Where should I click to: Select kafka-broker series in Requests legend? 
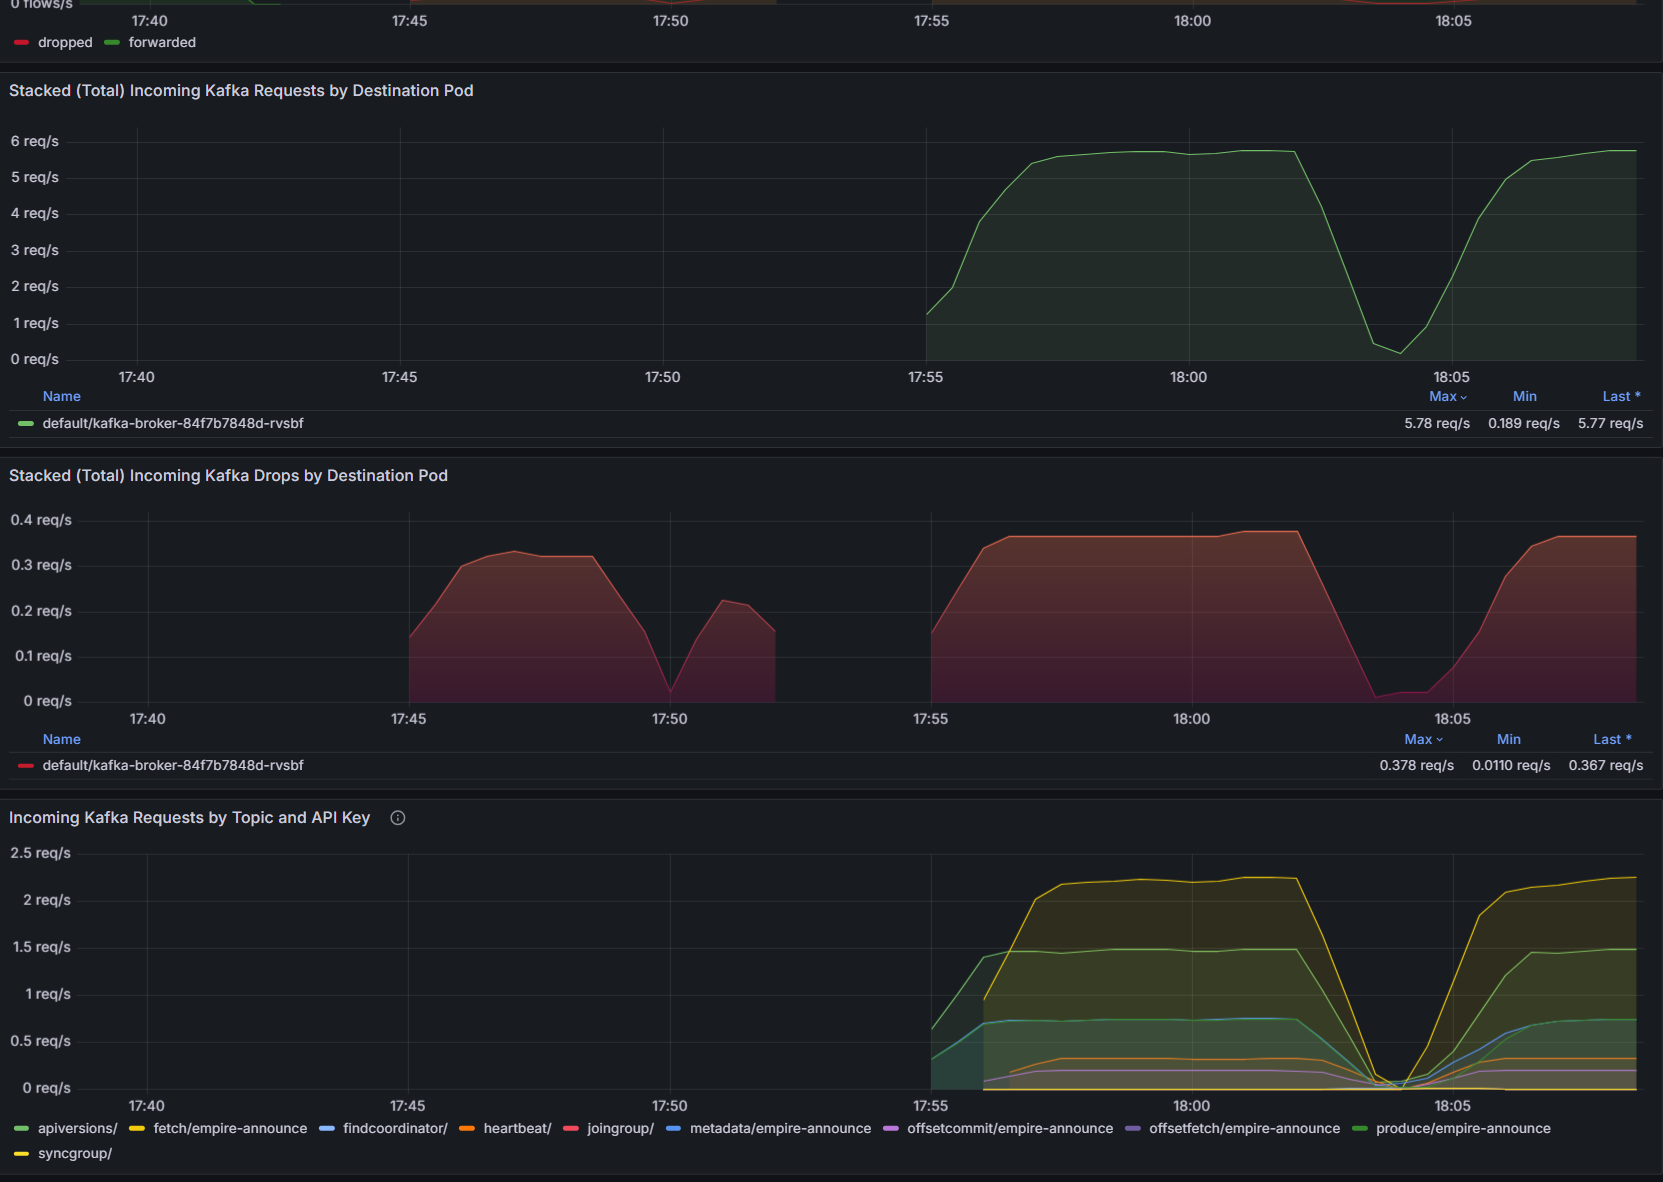(x=173, y=423)
